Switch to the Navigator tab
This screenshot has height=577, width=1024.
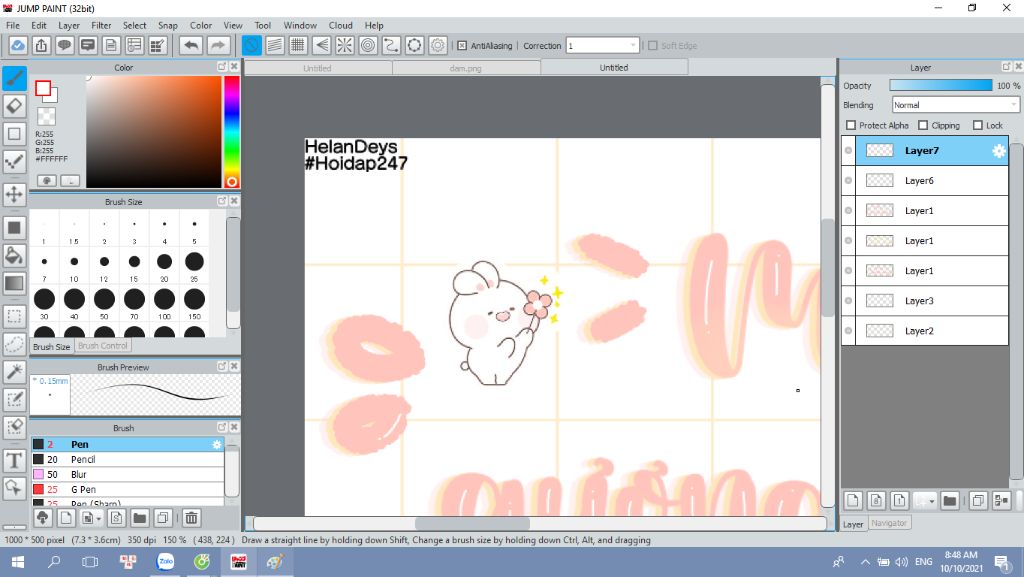point(889,523)
